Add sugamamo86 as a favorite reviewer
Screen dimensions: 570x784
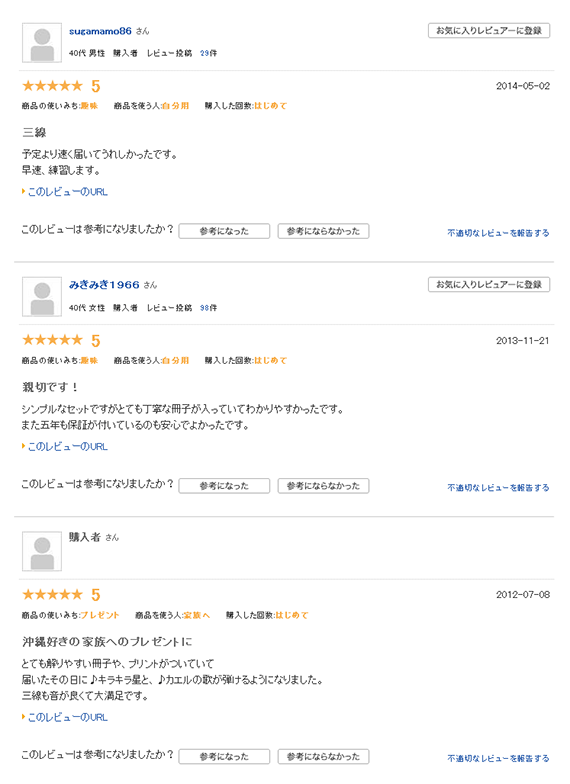tap(489, 30)
